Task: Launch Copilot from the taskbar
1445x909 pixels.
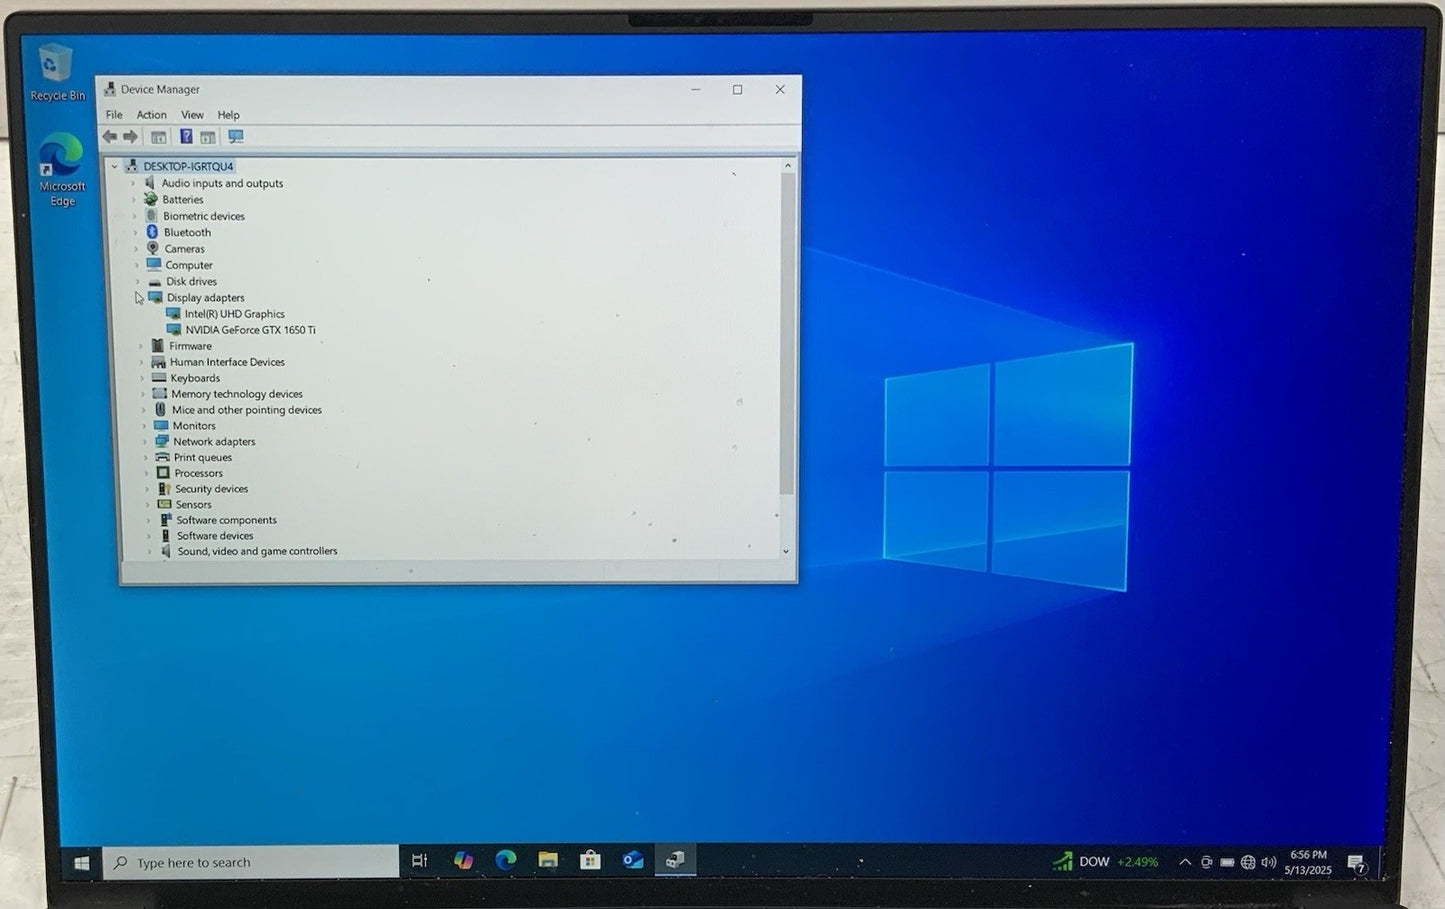Action: tap(463, 860)
